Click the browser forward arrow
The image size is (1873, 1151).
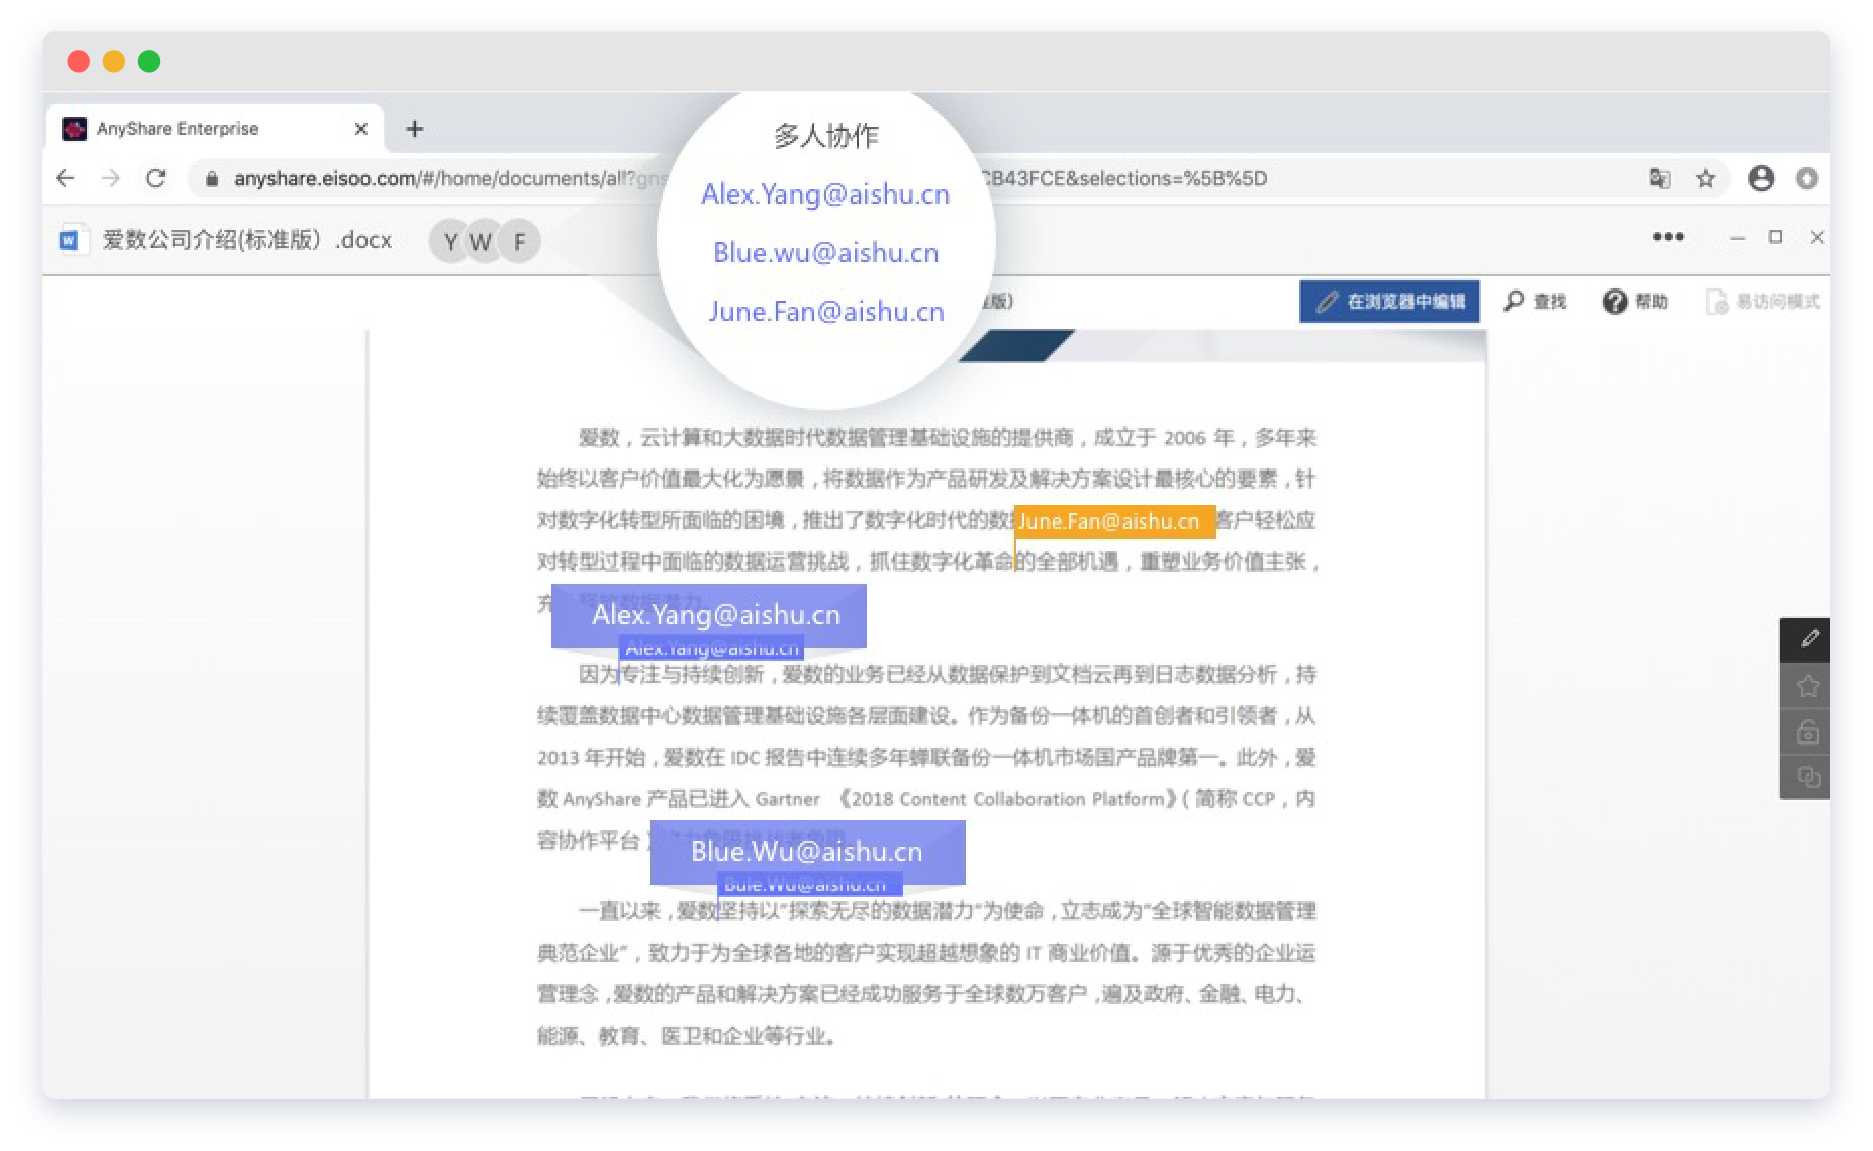click(x=111, y=178)
